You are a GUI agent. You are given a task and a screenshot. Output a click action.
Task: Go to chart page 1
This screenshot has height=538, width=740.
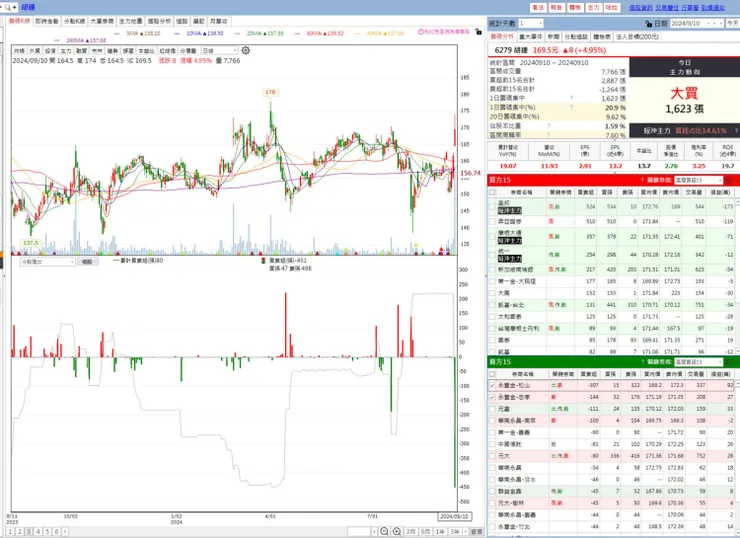click(10, 531)
